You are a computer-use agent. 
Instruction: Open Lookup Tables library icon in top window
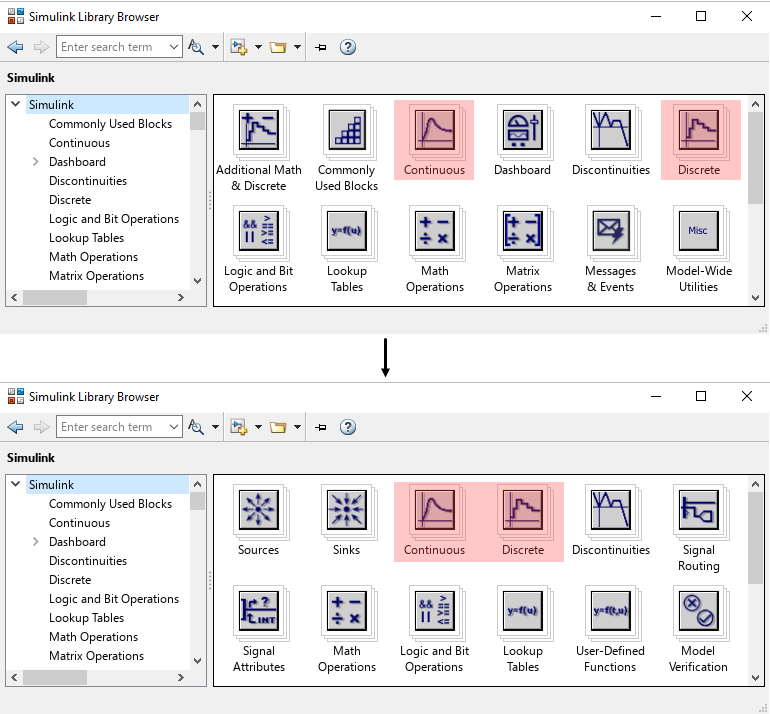tap(347, 232)
